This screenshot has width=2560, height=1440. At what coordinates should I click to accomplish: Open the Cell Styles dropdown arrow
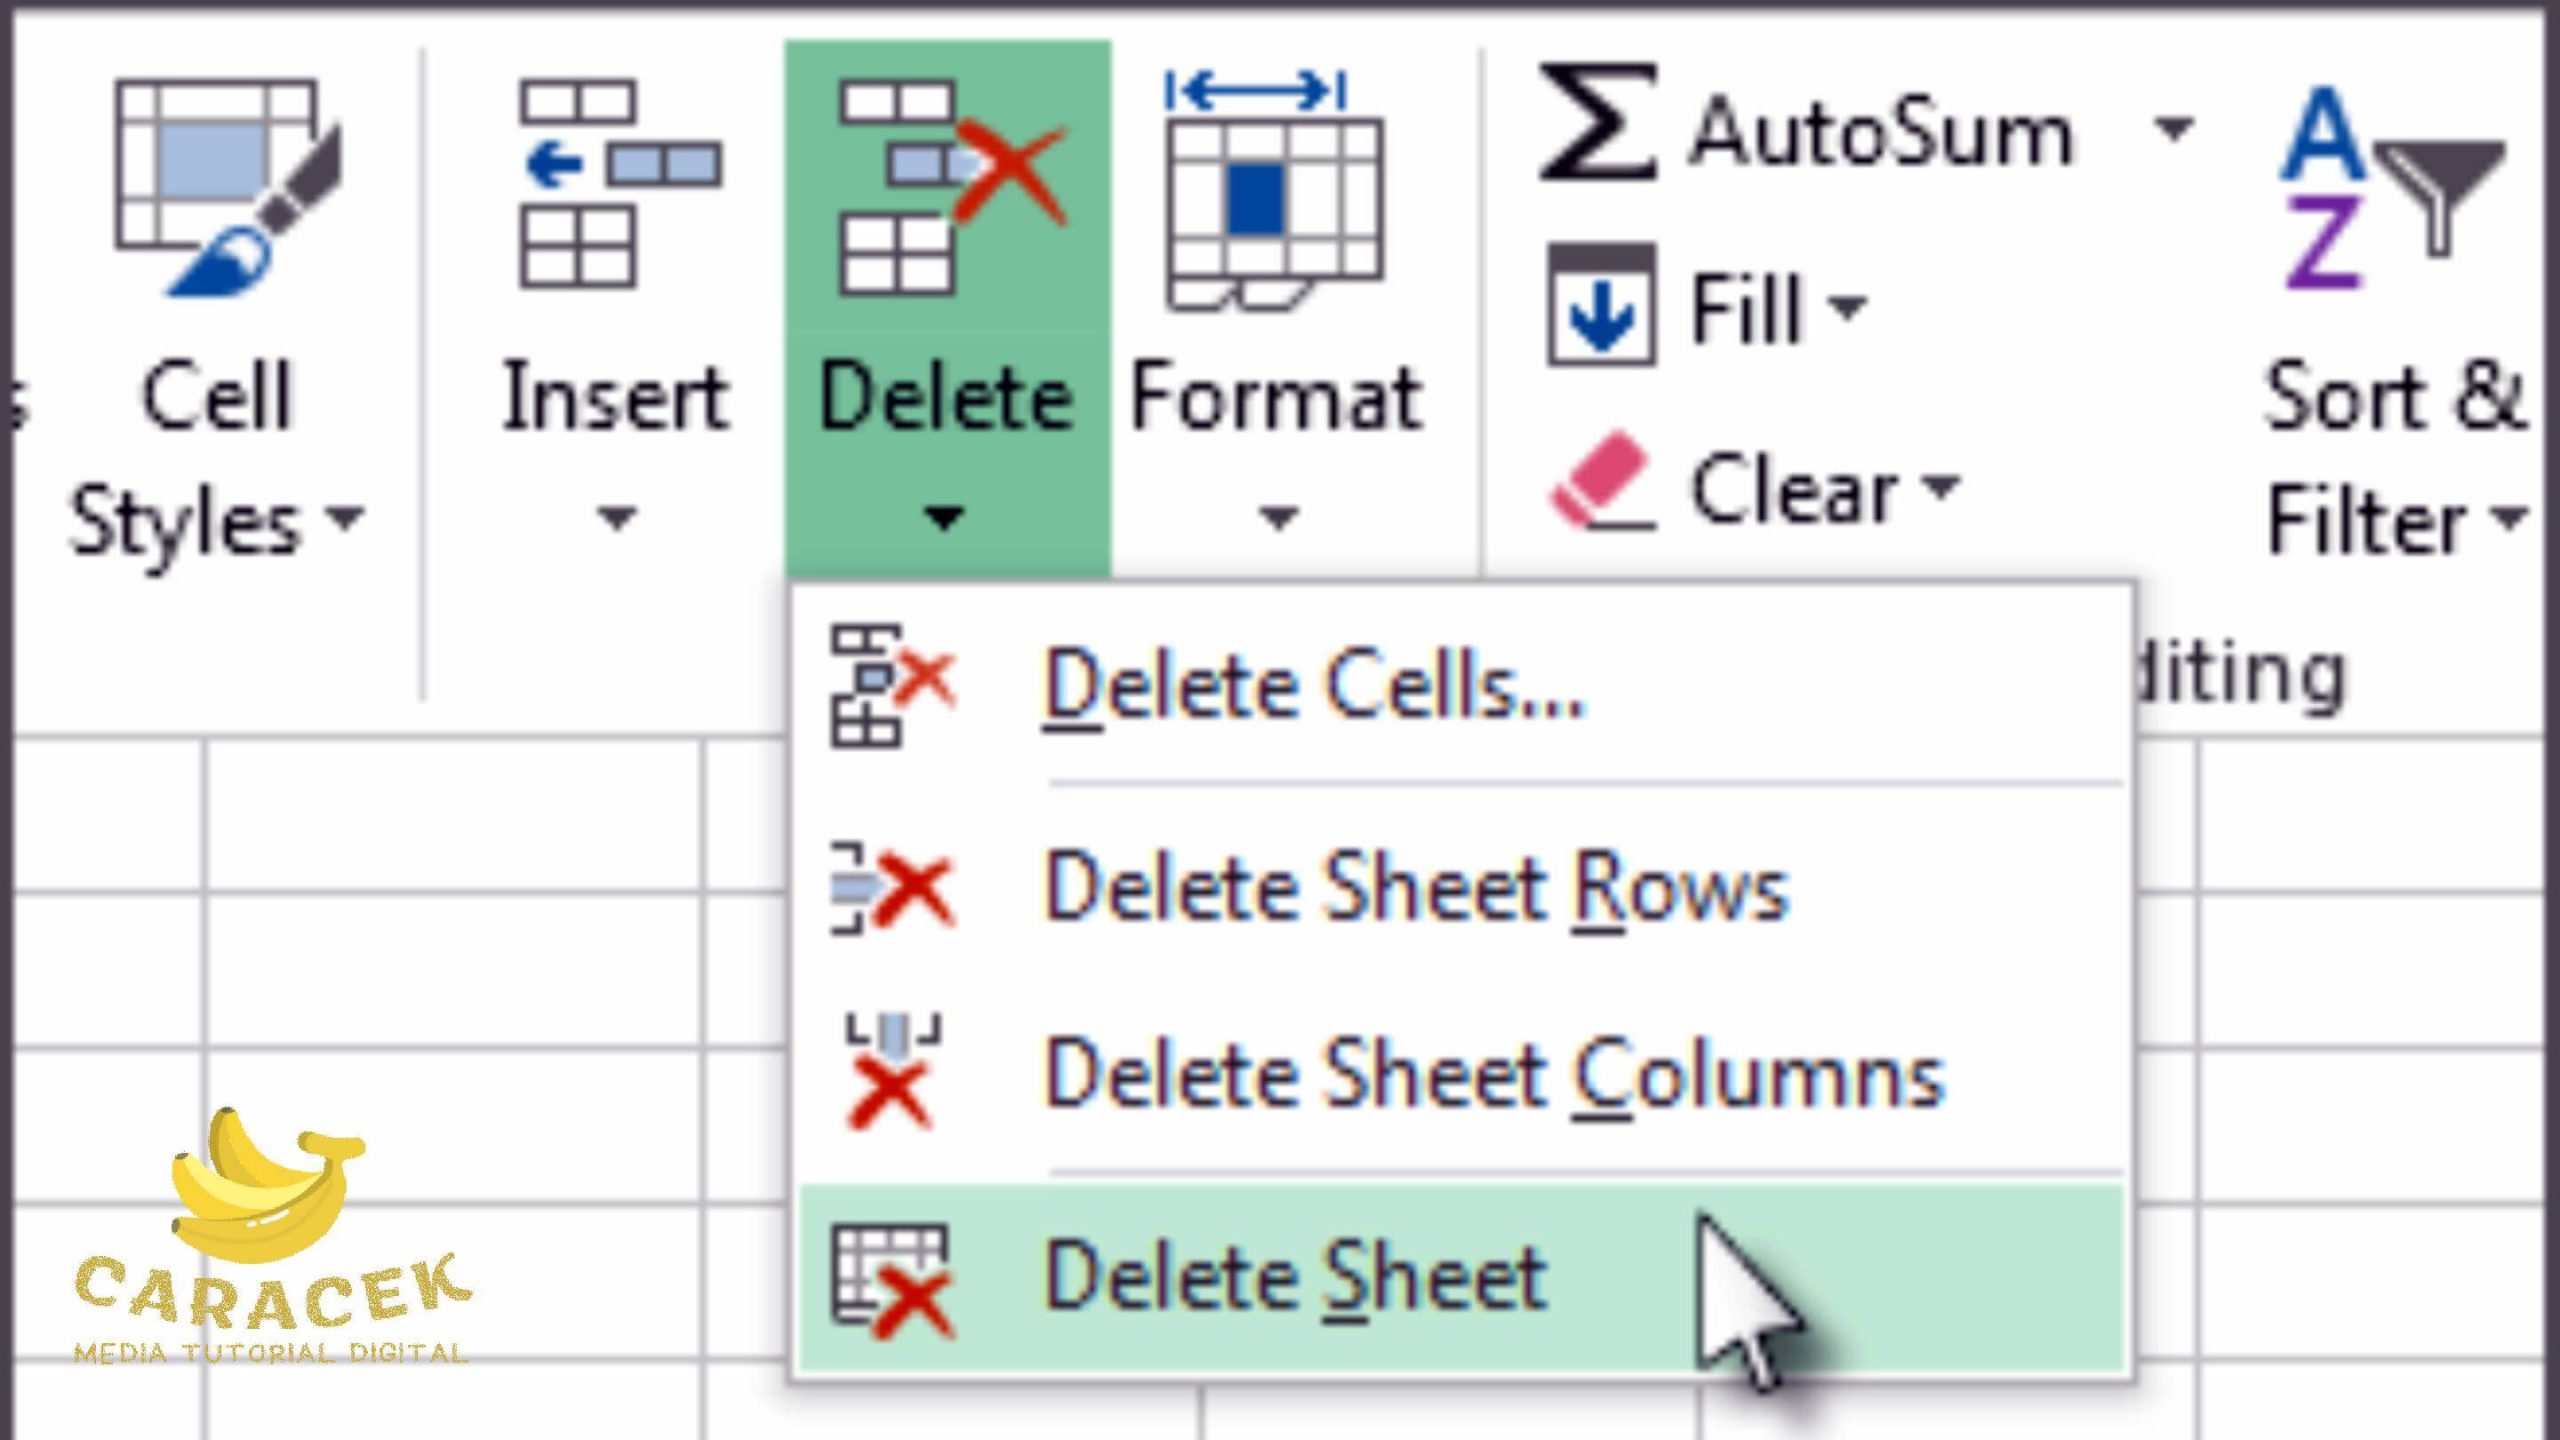346,518
